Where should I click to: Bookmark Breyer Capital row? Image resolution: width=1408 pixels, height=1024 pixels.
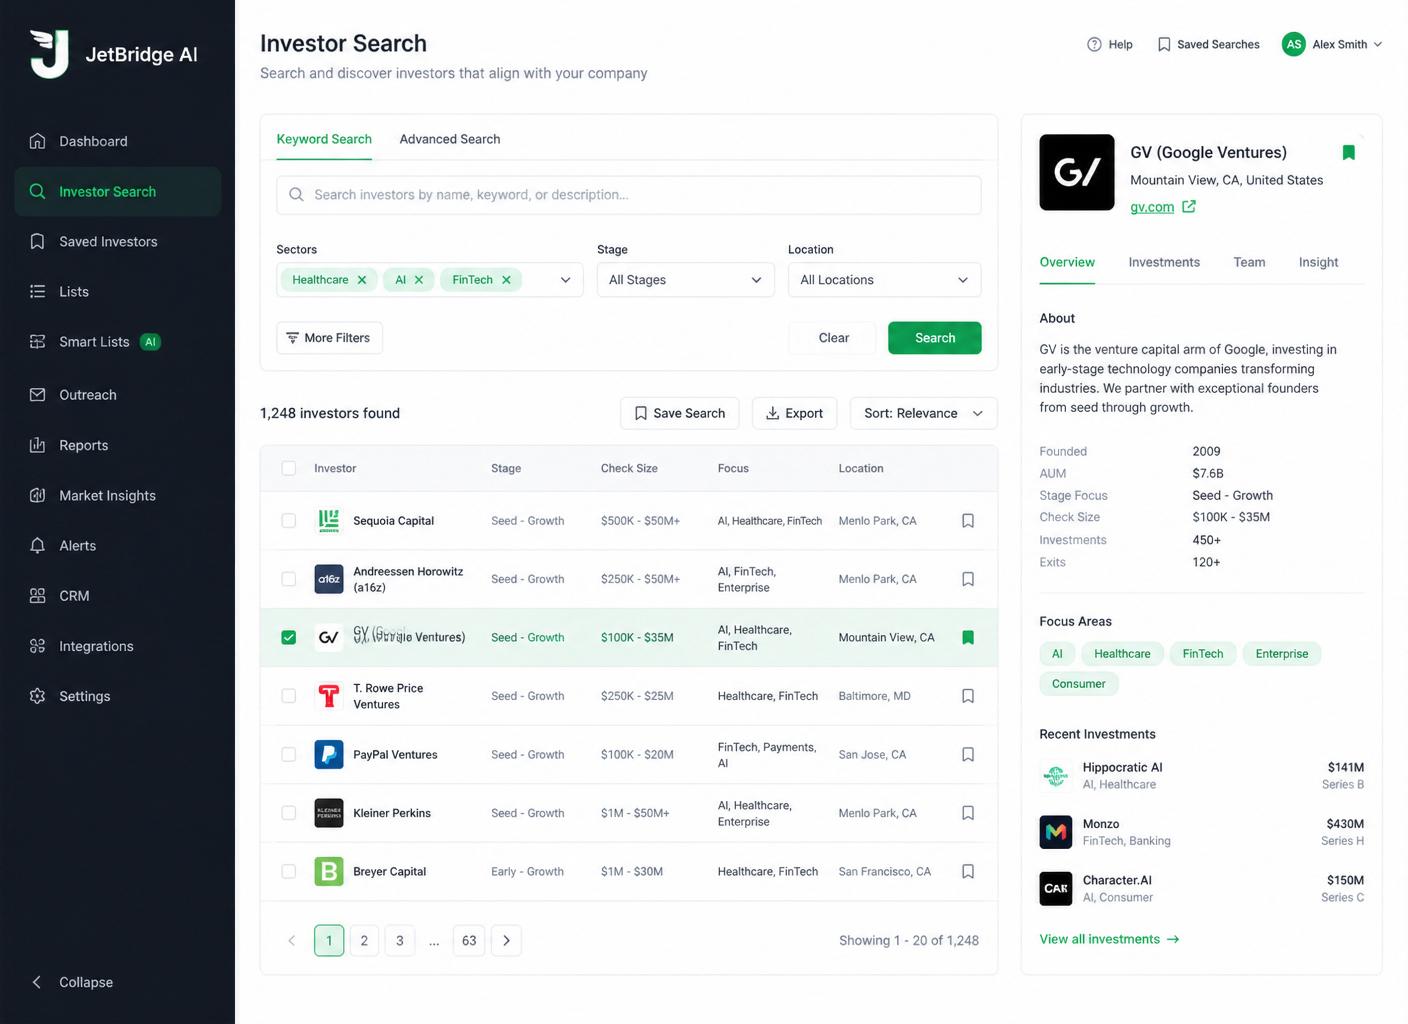click(968, 871)
